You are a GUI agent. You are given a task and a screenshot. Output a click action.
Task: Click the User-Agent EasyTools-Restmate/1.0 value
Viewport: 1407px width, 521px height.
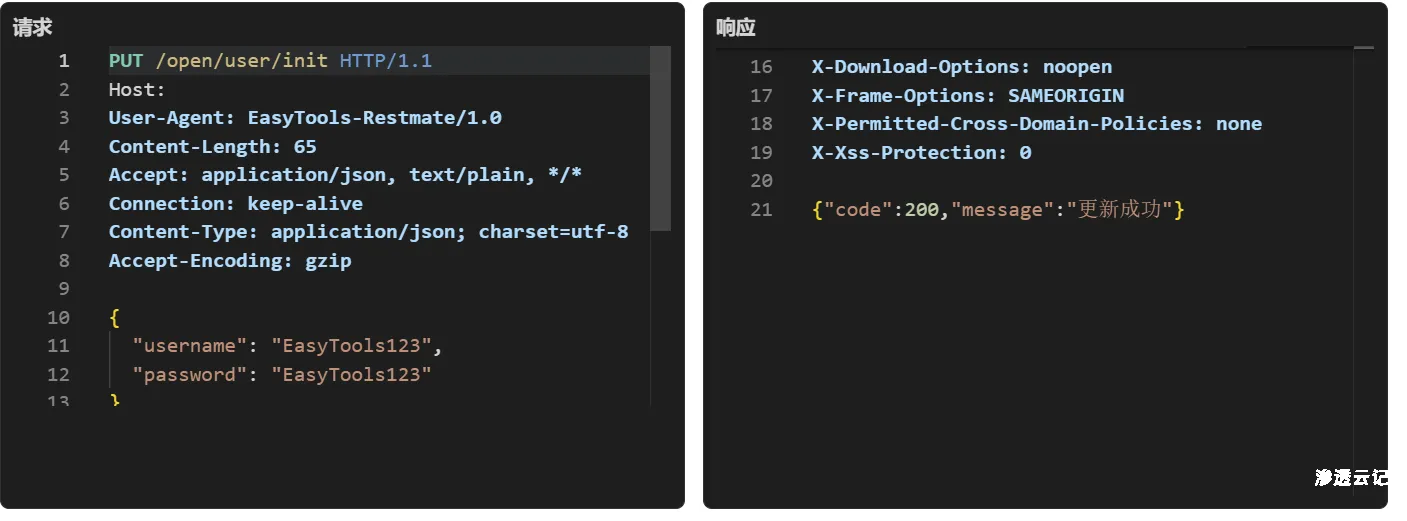(374, 118)
